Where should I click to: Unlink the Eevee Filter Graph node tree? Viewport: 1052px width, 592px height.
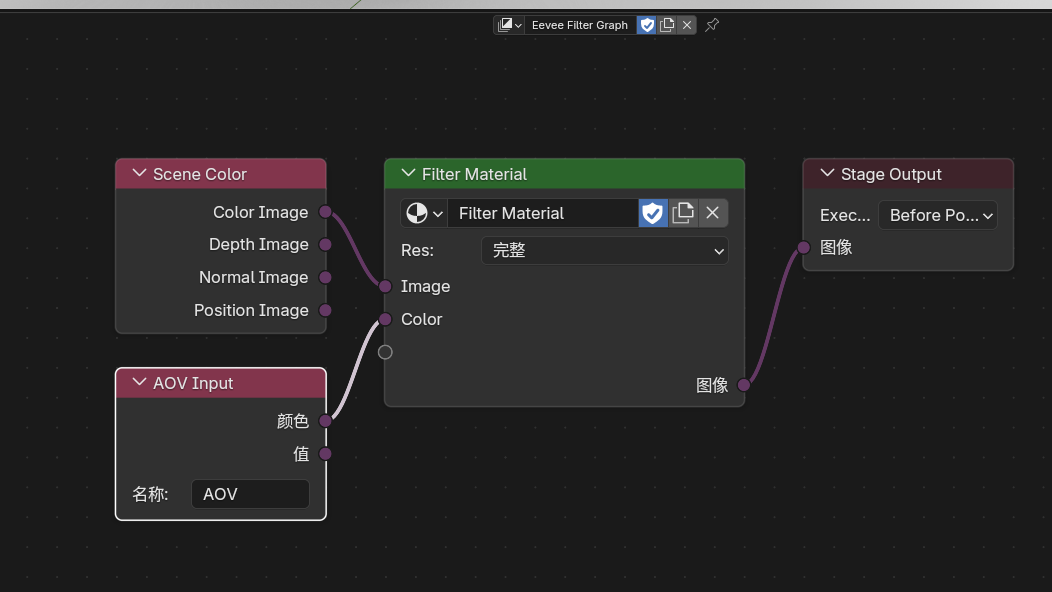pos(686,25)
